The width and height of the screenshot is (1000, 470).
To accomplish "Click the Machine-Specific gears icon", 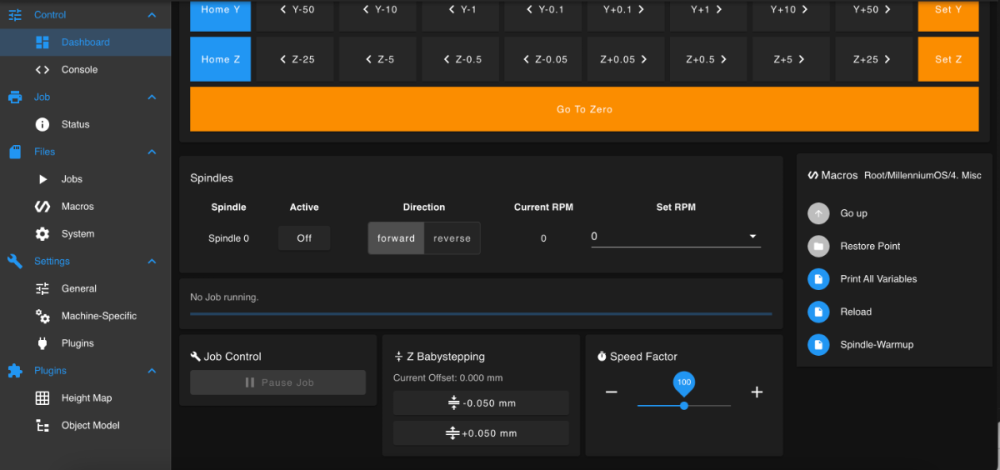I will pyautogui.click(x=42, y=316).
